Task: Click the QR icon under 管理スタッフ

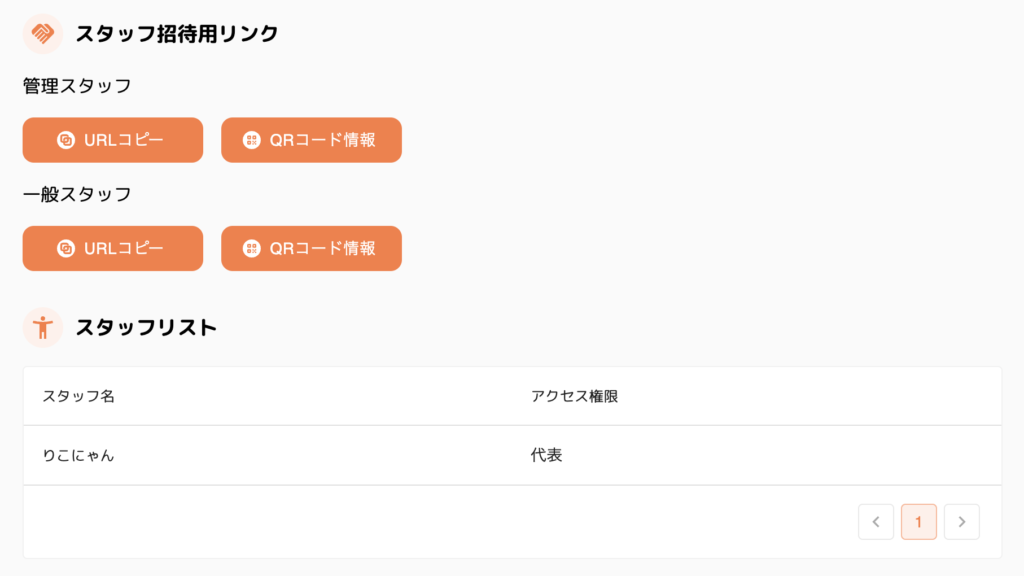Action: pos(251,140)
